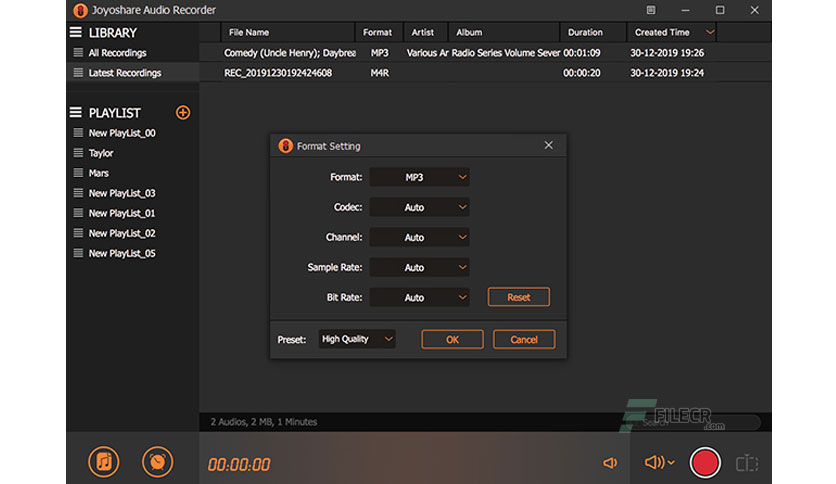The image size is (836, 484).
Task: Click the M4R format cell
Action: pos(380,73)
